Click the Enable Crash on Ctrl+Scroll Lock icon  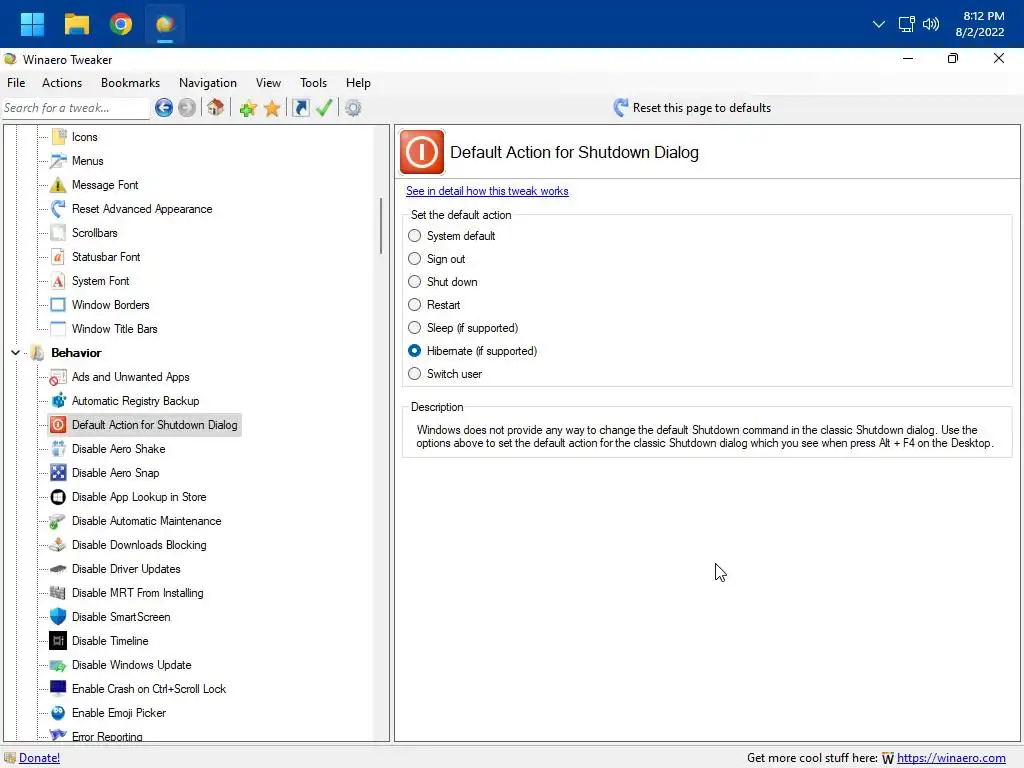[x=58, y=689]
